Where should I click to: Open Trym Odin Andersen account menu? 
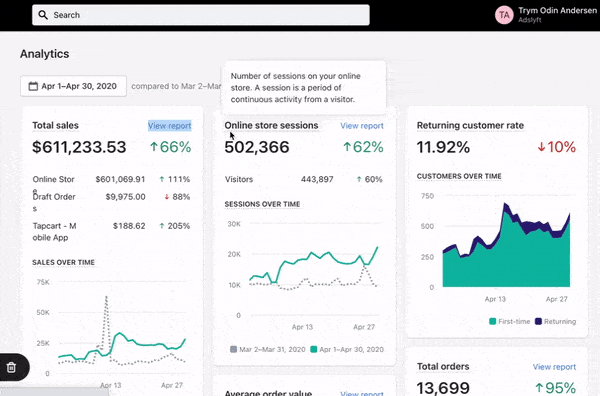[546, 15]
